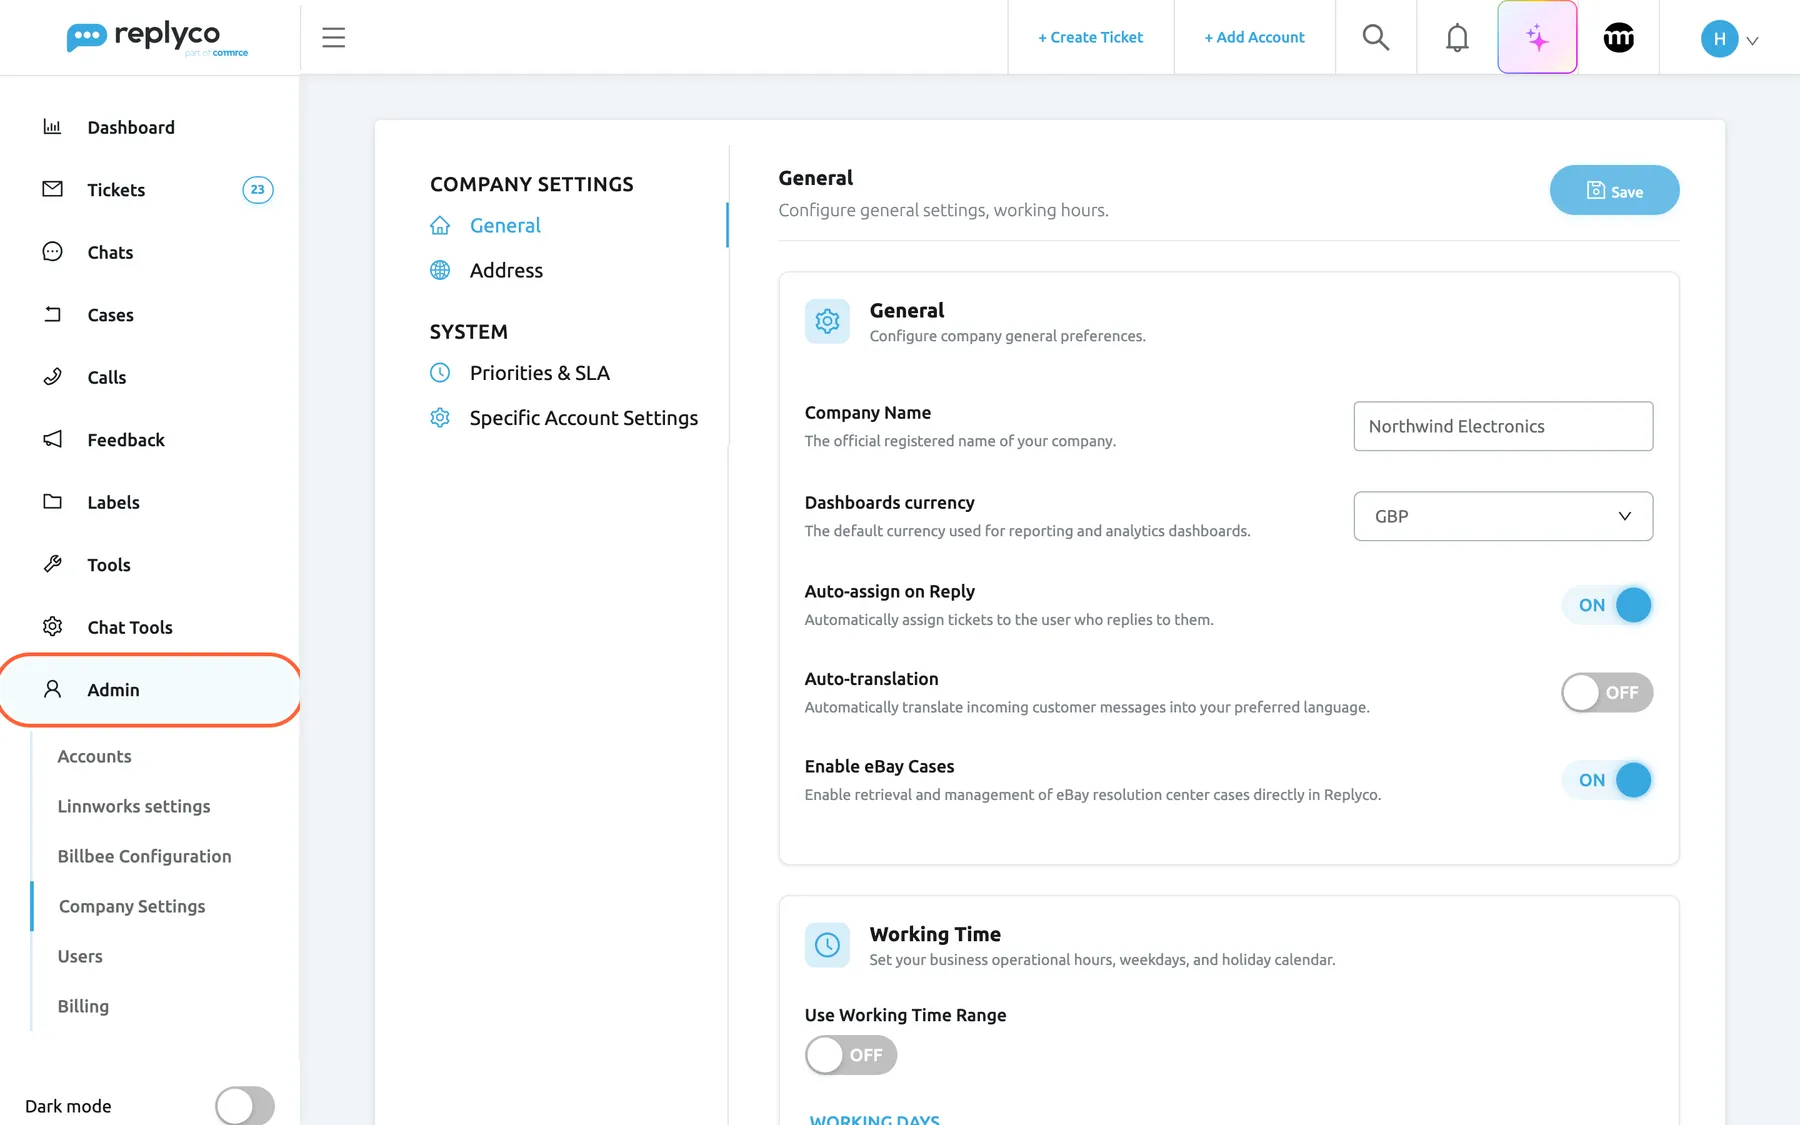Click the Tickets envelope icon
Image resolution: width=1800 pixels, height=1125 pixels.
pyautogui.click(x=53, y=189)
